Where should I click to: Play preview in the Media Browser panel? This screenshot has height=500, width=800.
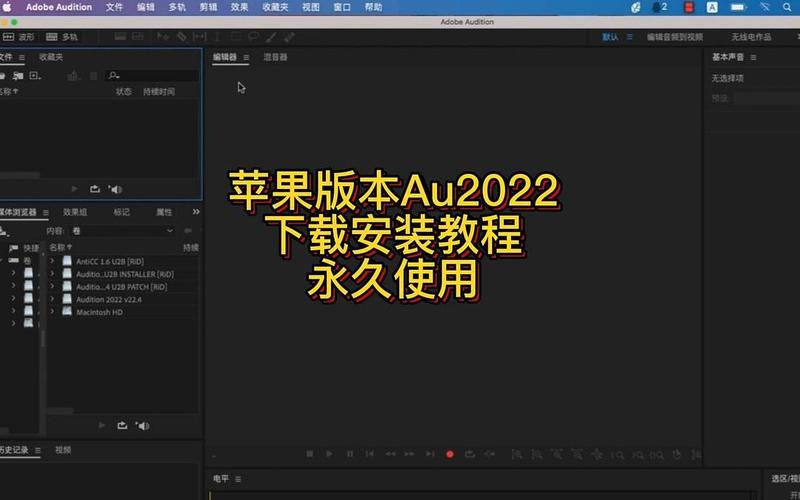pyautogui.click(x=102, y=425)
